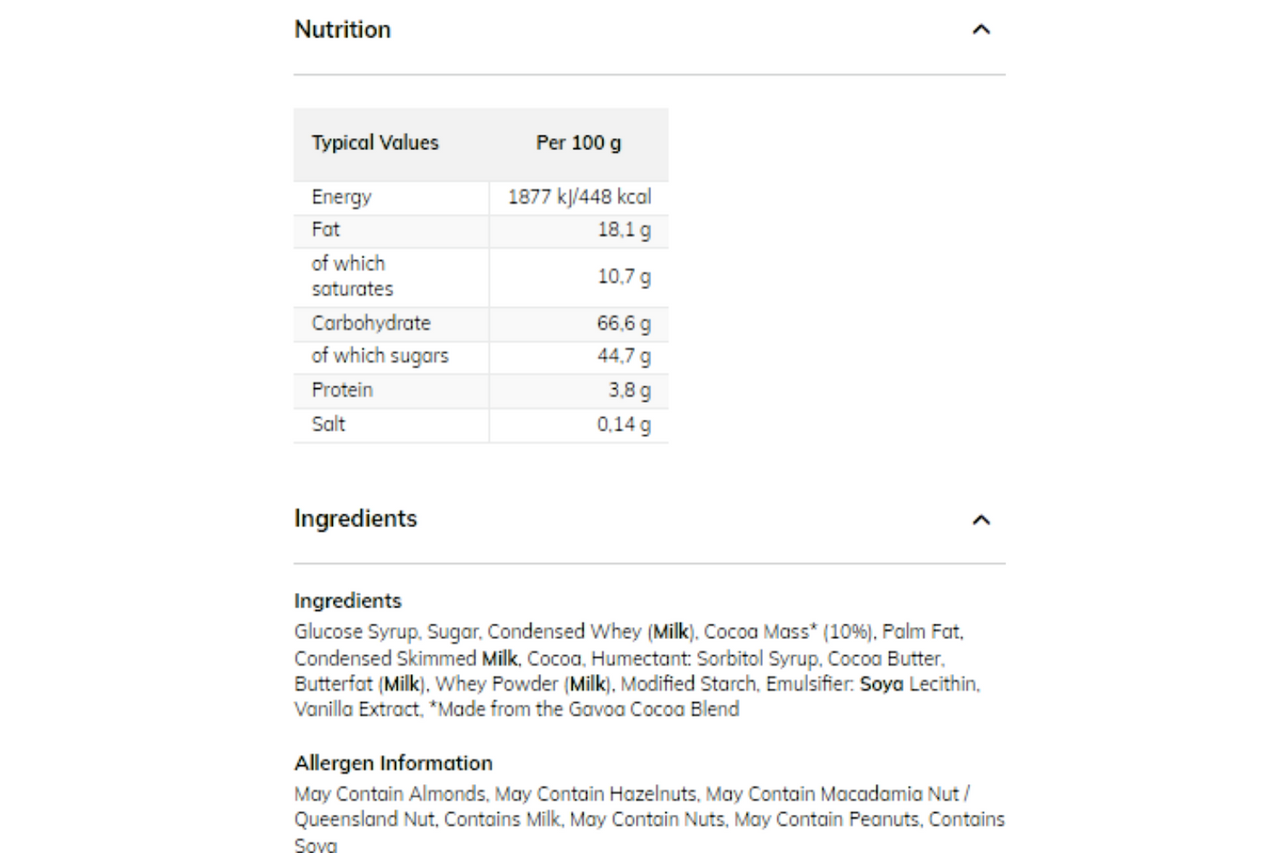The width and height of the screenshot is (1280, 853).
Task: Click the Nutrition section heading
Action: (342, 30)
